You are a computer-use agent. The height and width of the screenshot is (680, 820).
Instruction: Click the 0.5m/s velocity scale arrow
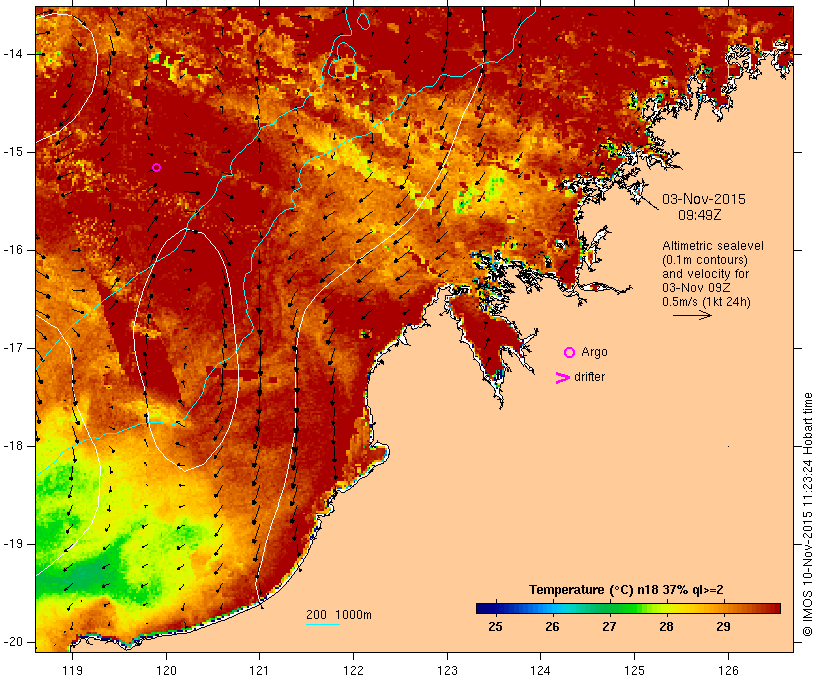pos(692,315)
